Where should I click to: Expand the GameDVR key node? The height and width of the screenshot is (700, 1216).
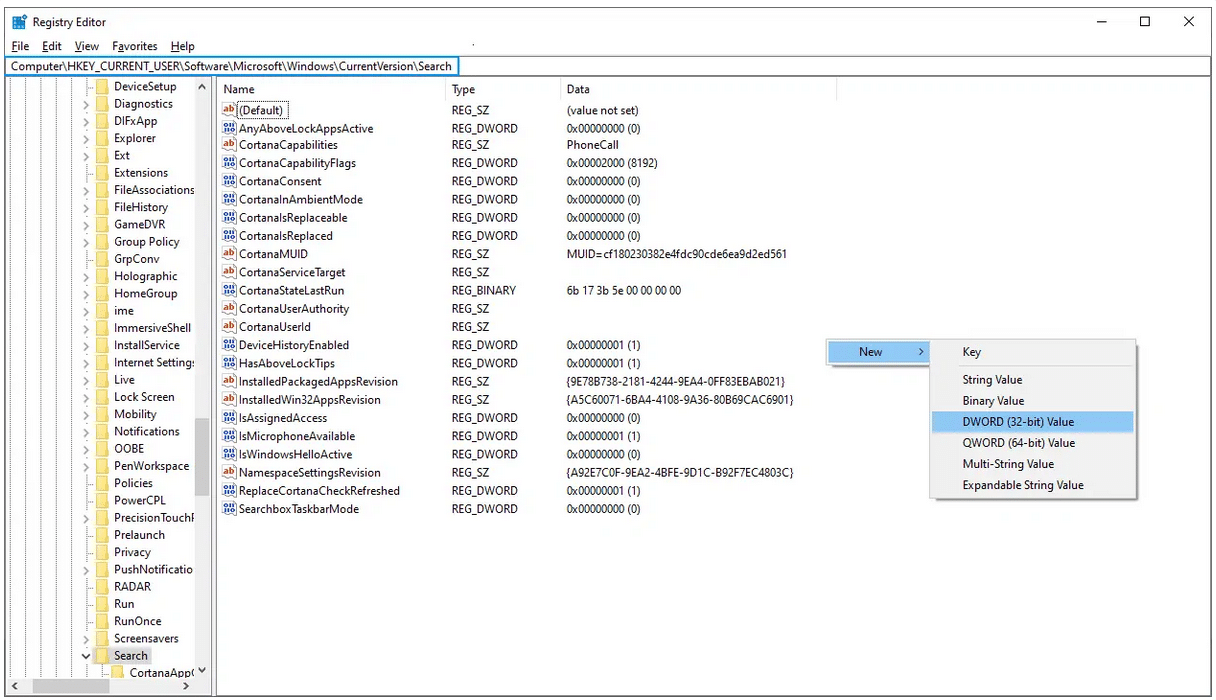point(86,225)
